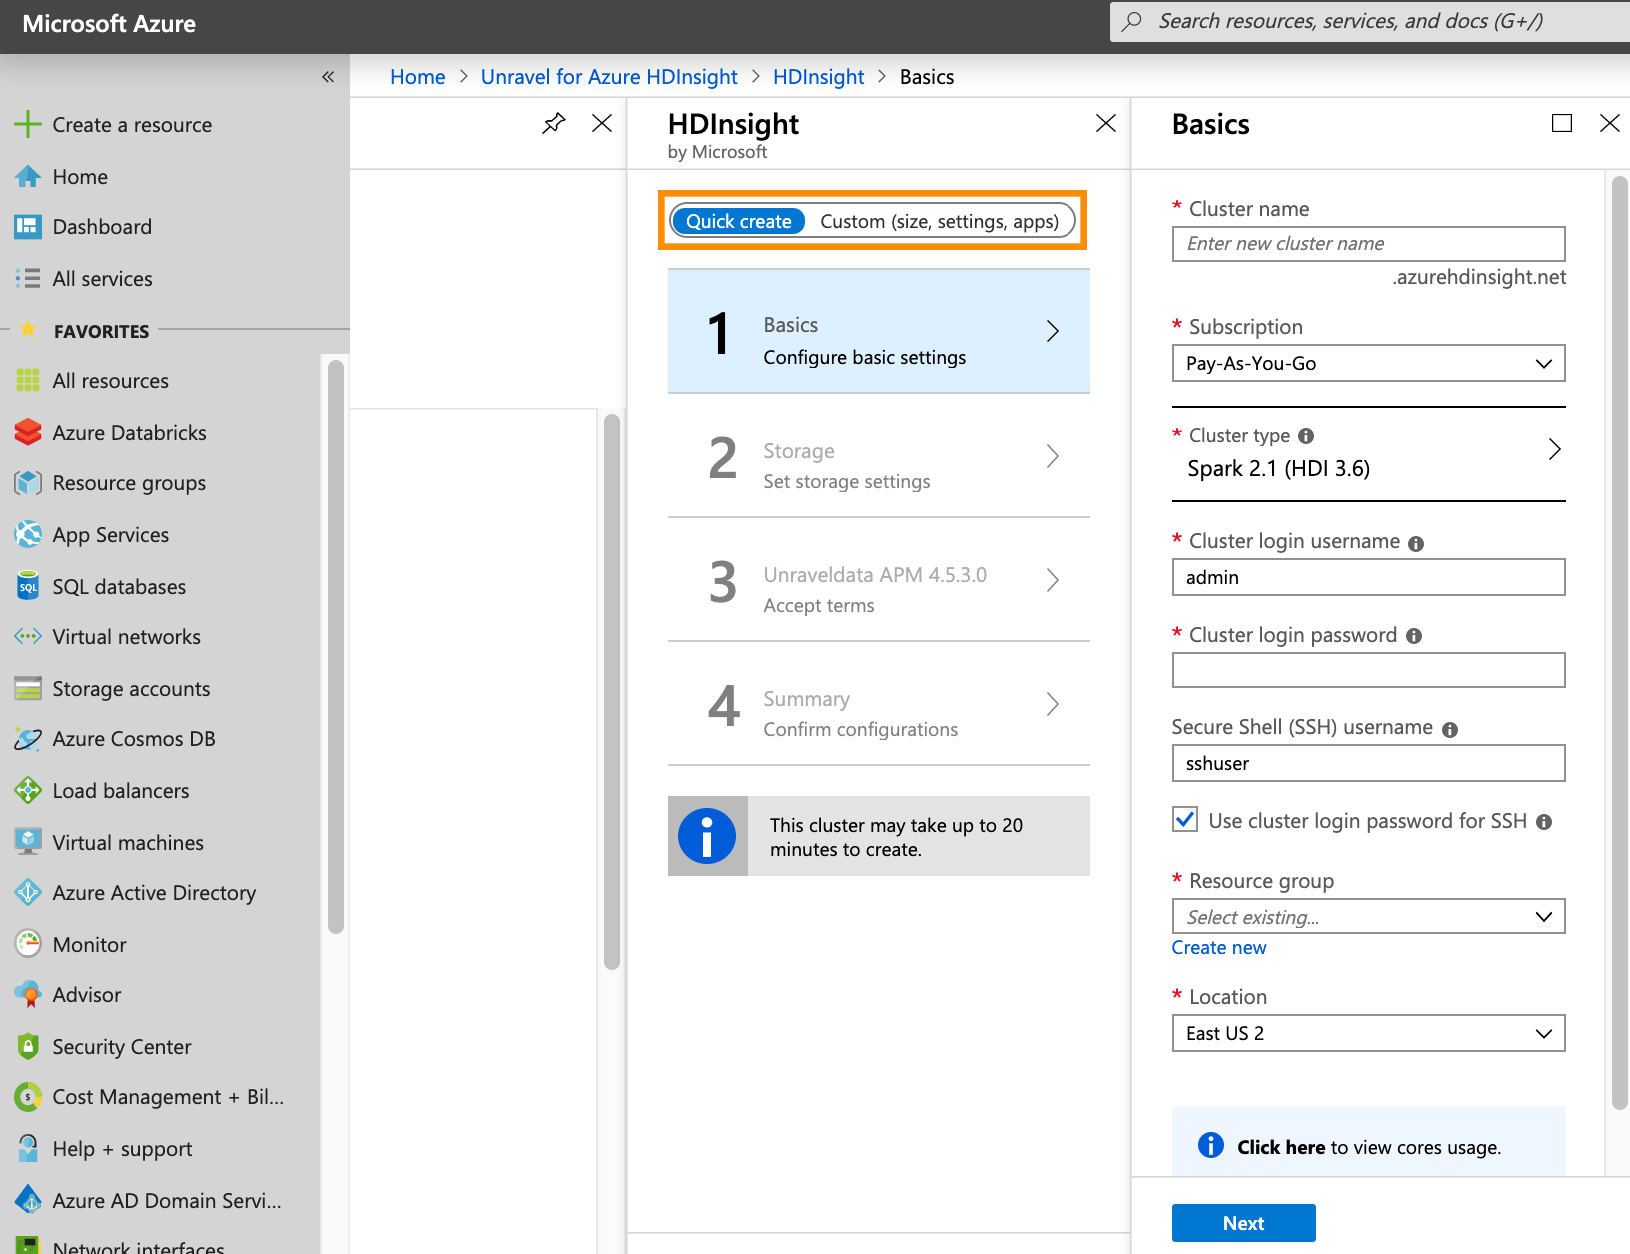Open the Subscription Pay-As-You-Go dropdown
This screenshot has width=1630, height=1254.
1368,363
